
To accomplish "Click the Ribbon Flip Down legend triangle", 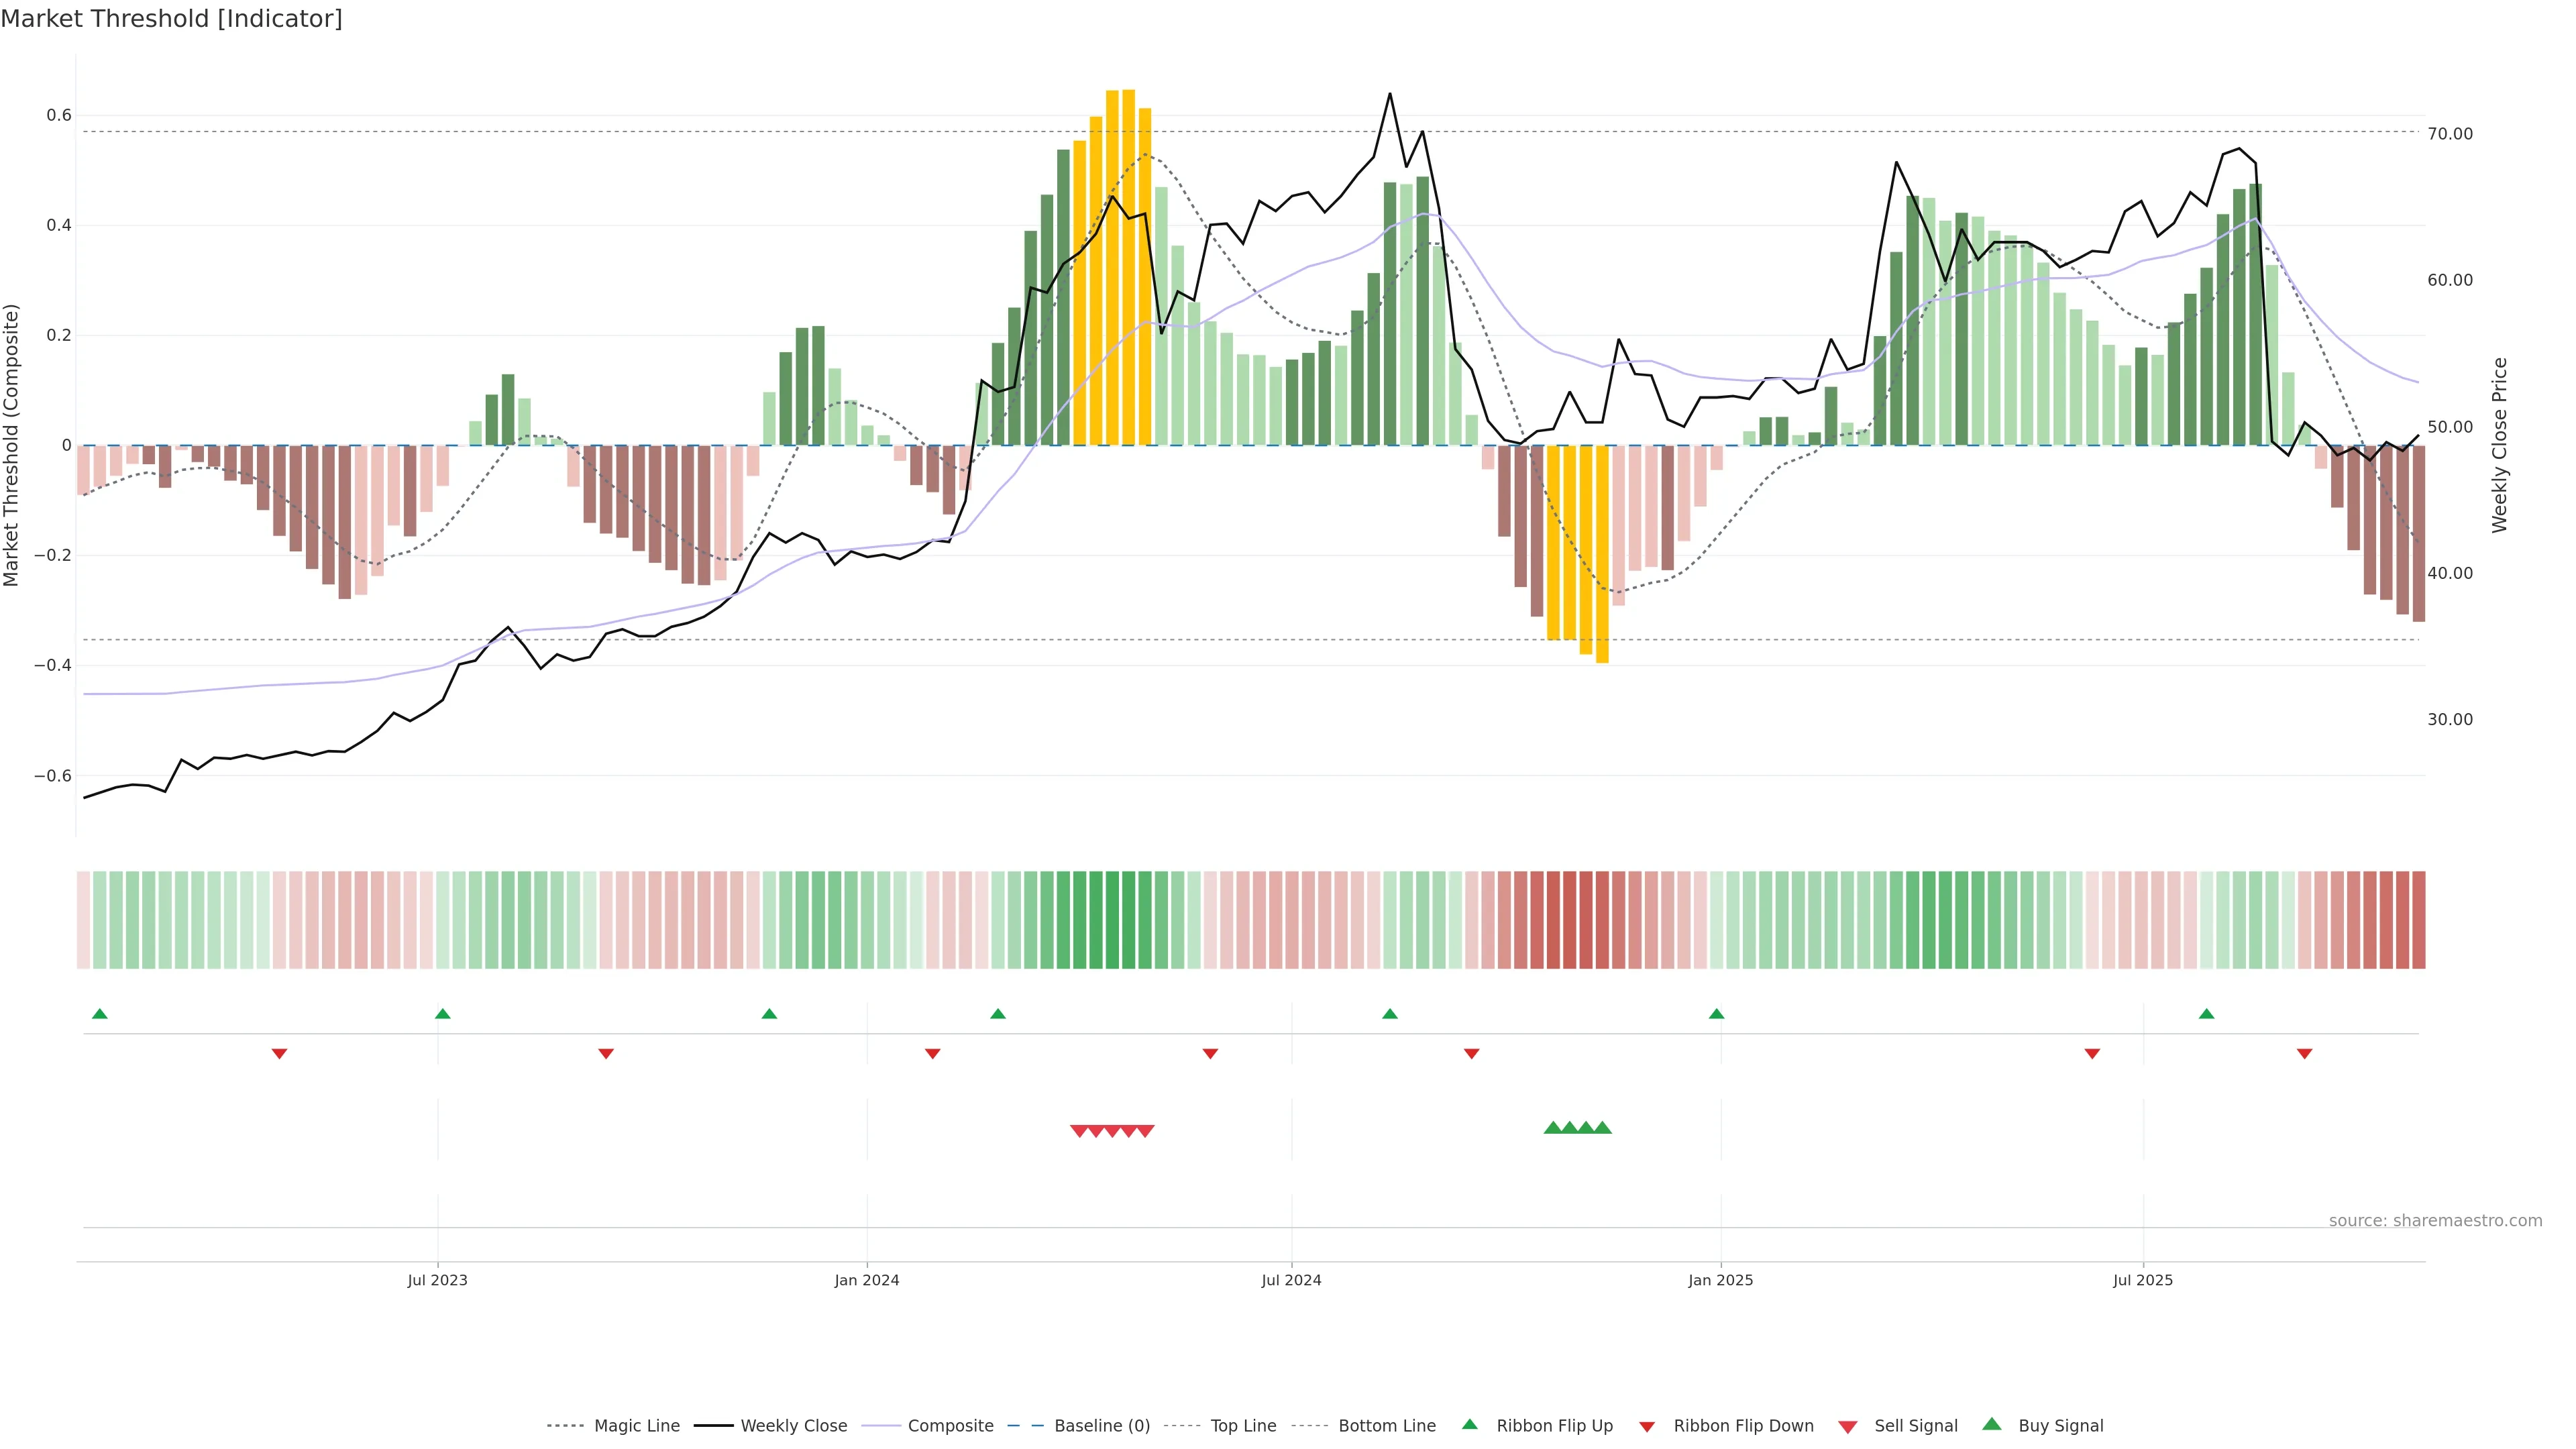I will pos(1647,1427).
